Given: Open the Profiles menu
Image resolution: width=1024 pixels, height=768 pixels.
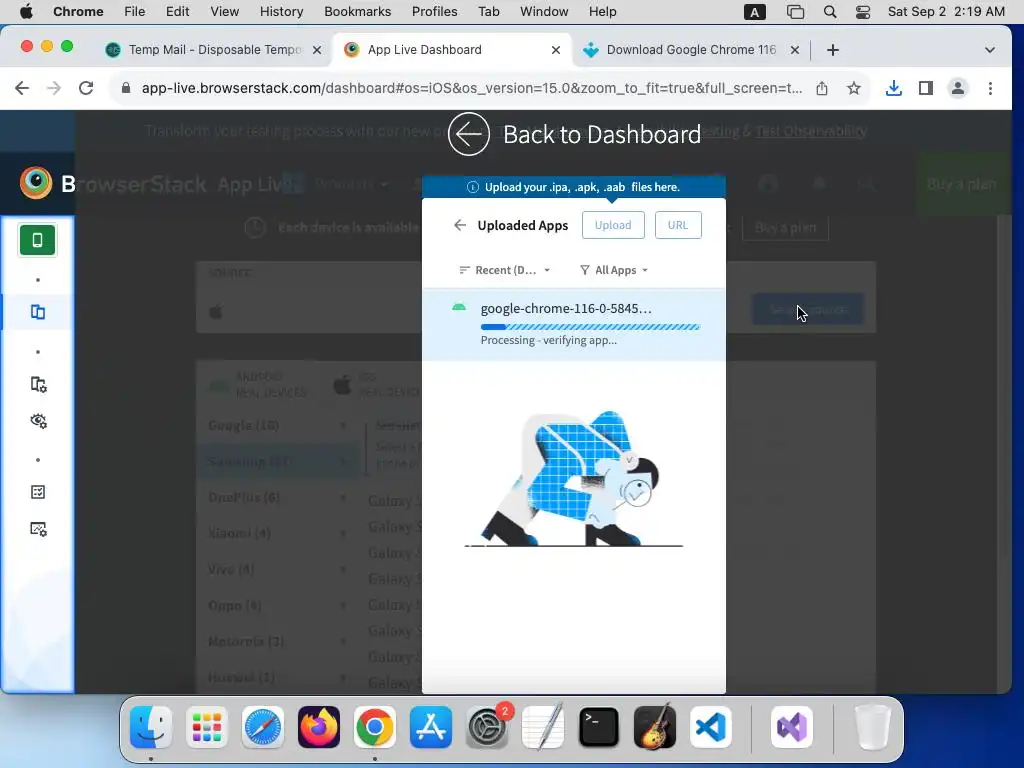Looking at the screenshot, I should [x=434, y=12].
